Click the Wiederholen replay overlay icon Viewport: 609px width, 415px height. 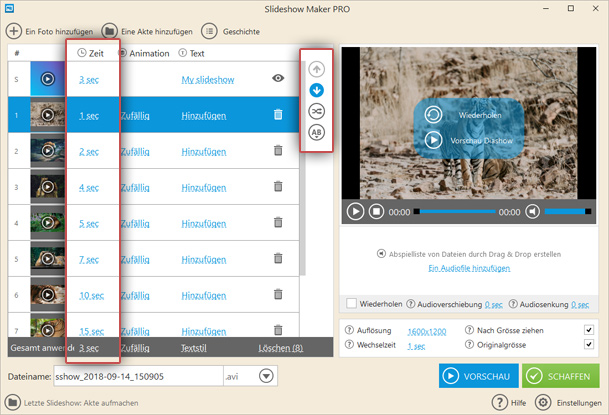click(433, 115)
